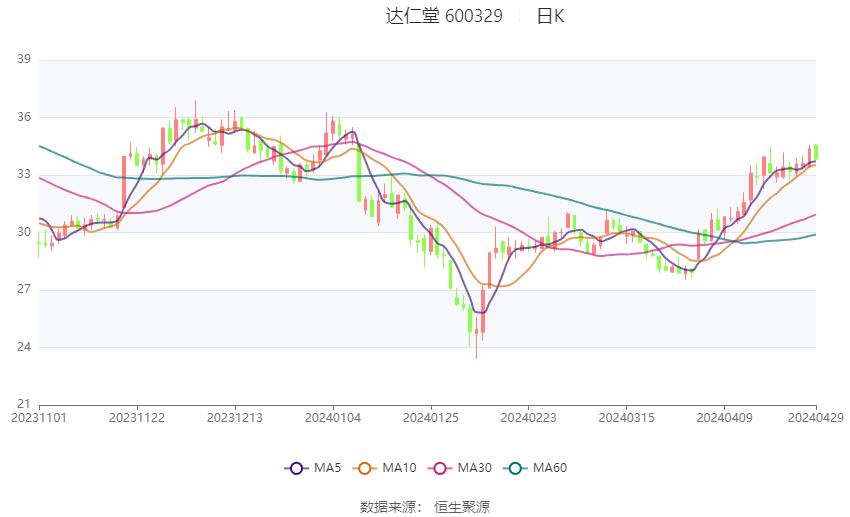Hide the MA5 line via its label
Image resolution: width=850 pixels, height=517 pixels.
click(327, 468)
